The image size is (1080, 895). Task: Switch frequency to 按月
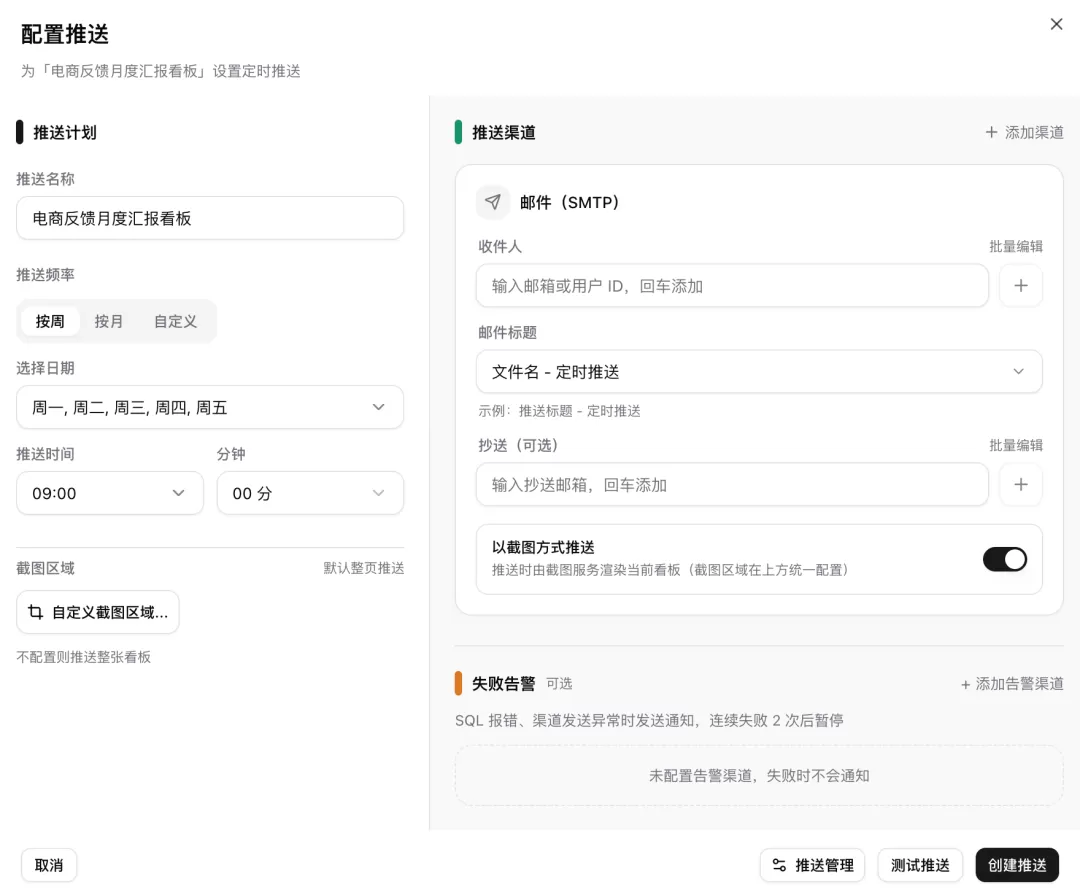pyautogui.click(x=109, y=321)
